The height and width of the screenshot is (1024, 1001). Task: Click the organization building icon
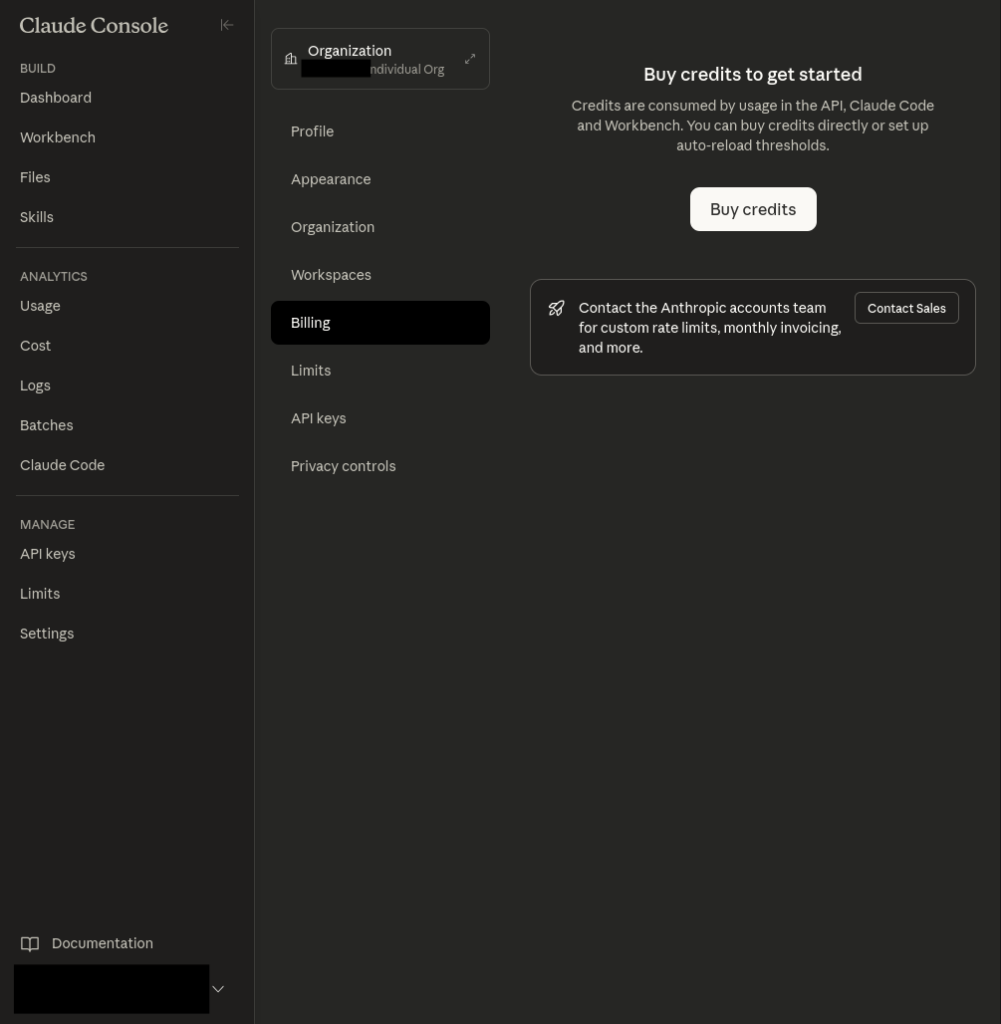point(290,59)
